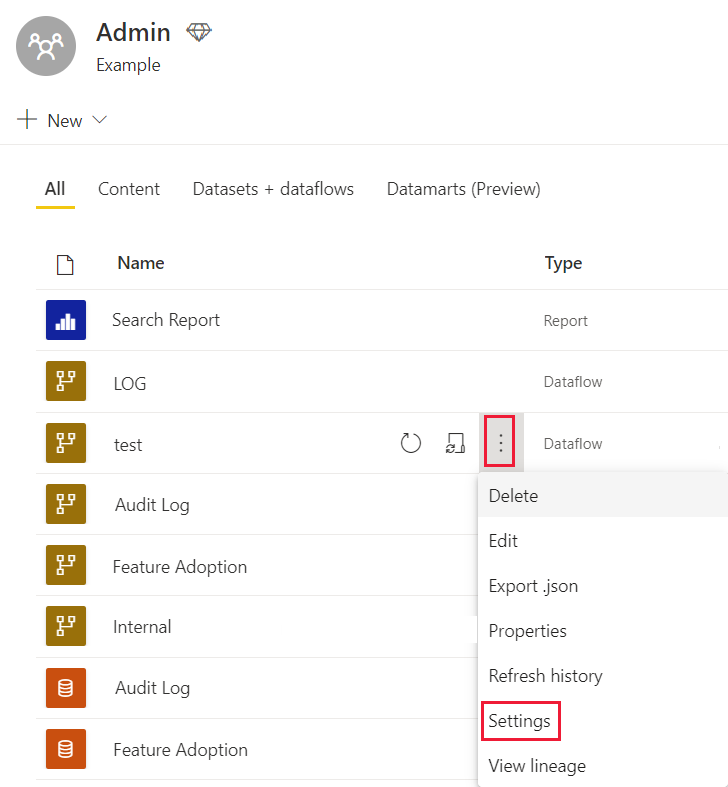Click the orange Audit Log dataset icon
728x787 pixels.
[x=66, y=688]
